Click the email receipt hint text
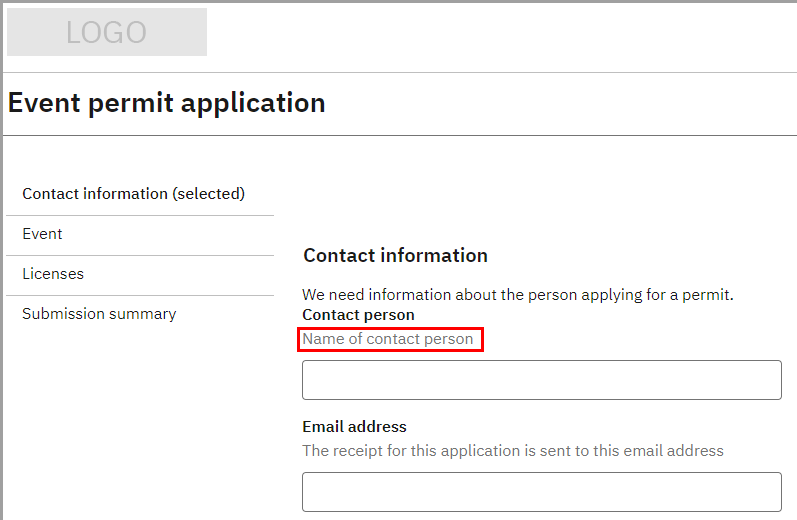The height and width of the screenshot is (520, 797). tap(512, 451)
